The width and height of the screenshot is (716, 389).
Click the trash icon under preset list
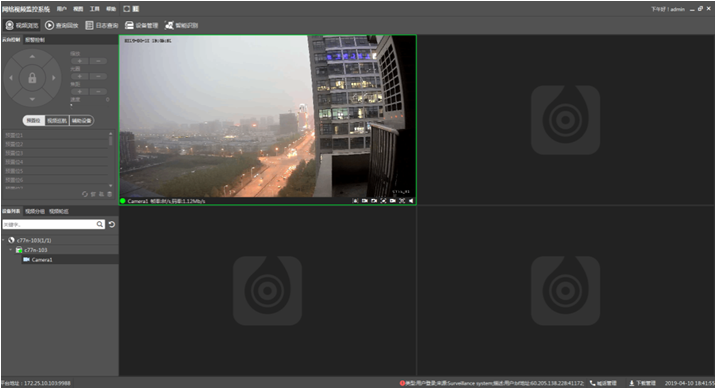click(x=110, y=194)
